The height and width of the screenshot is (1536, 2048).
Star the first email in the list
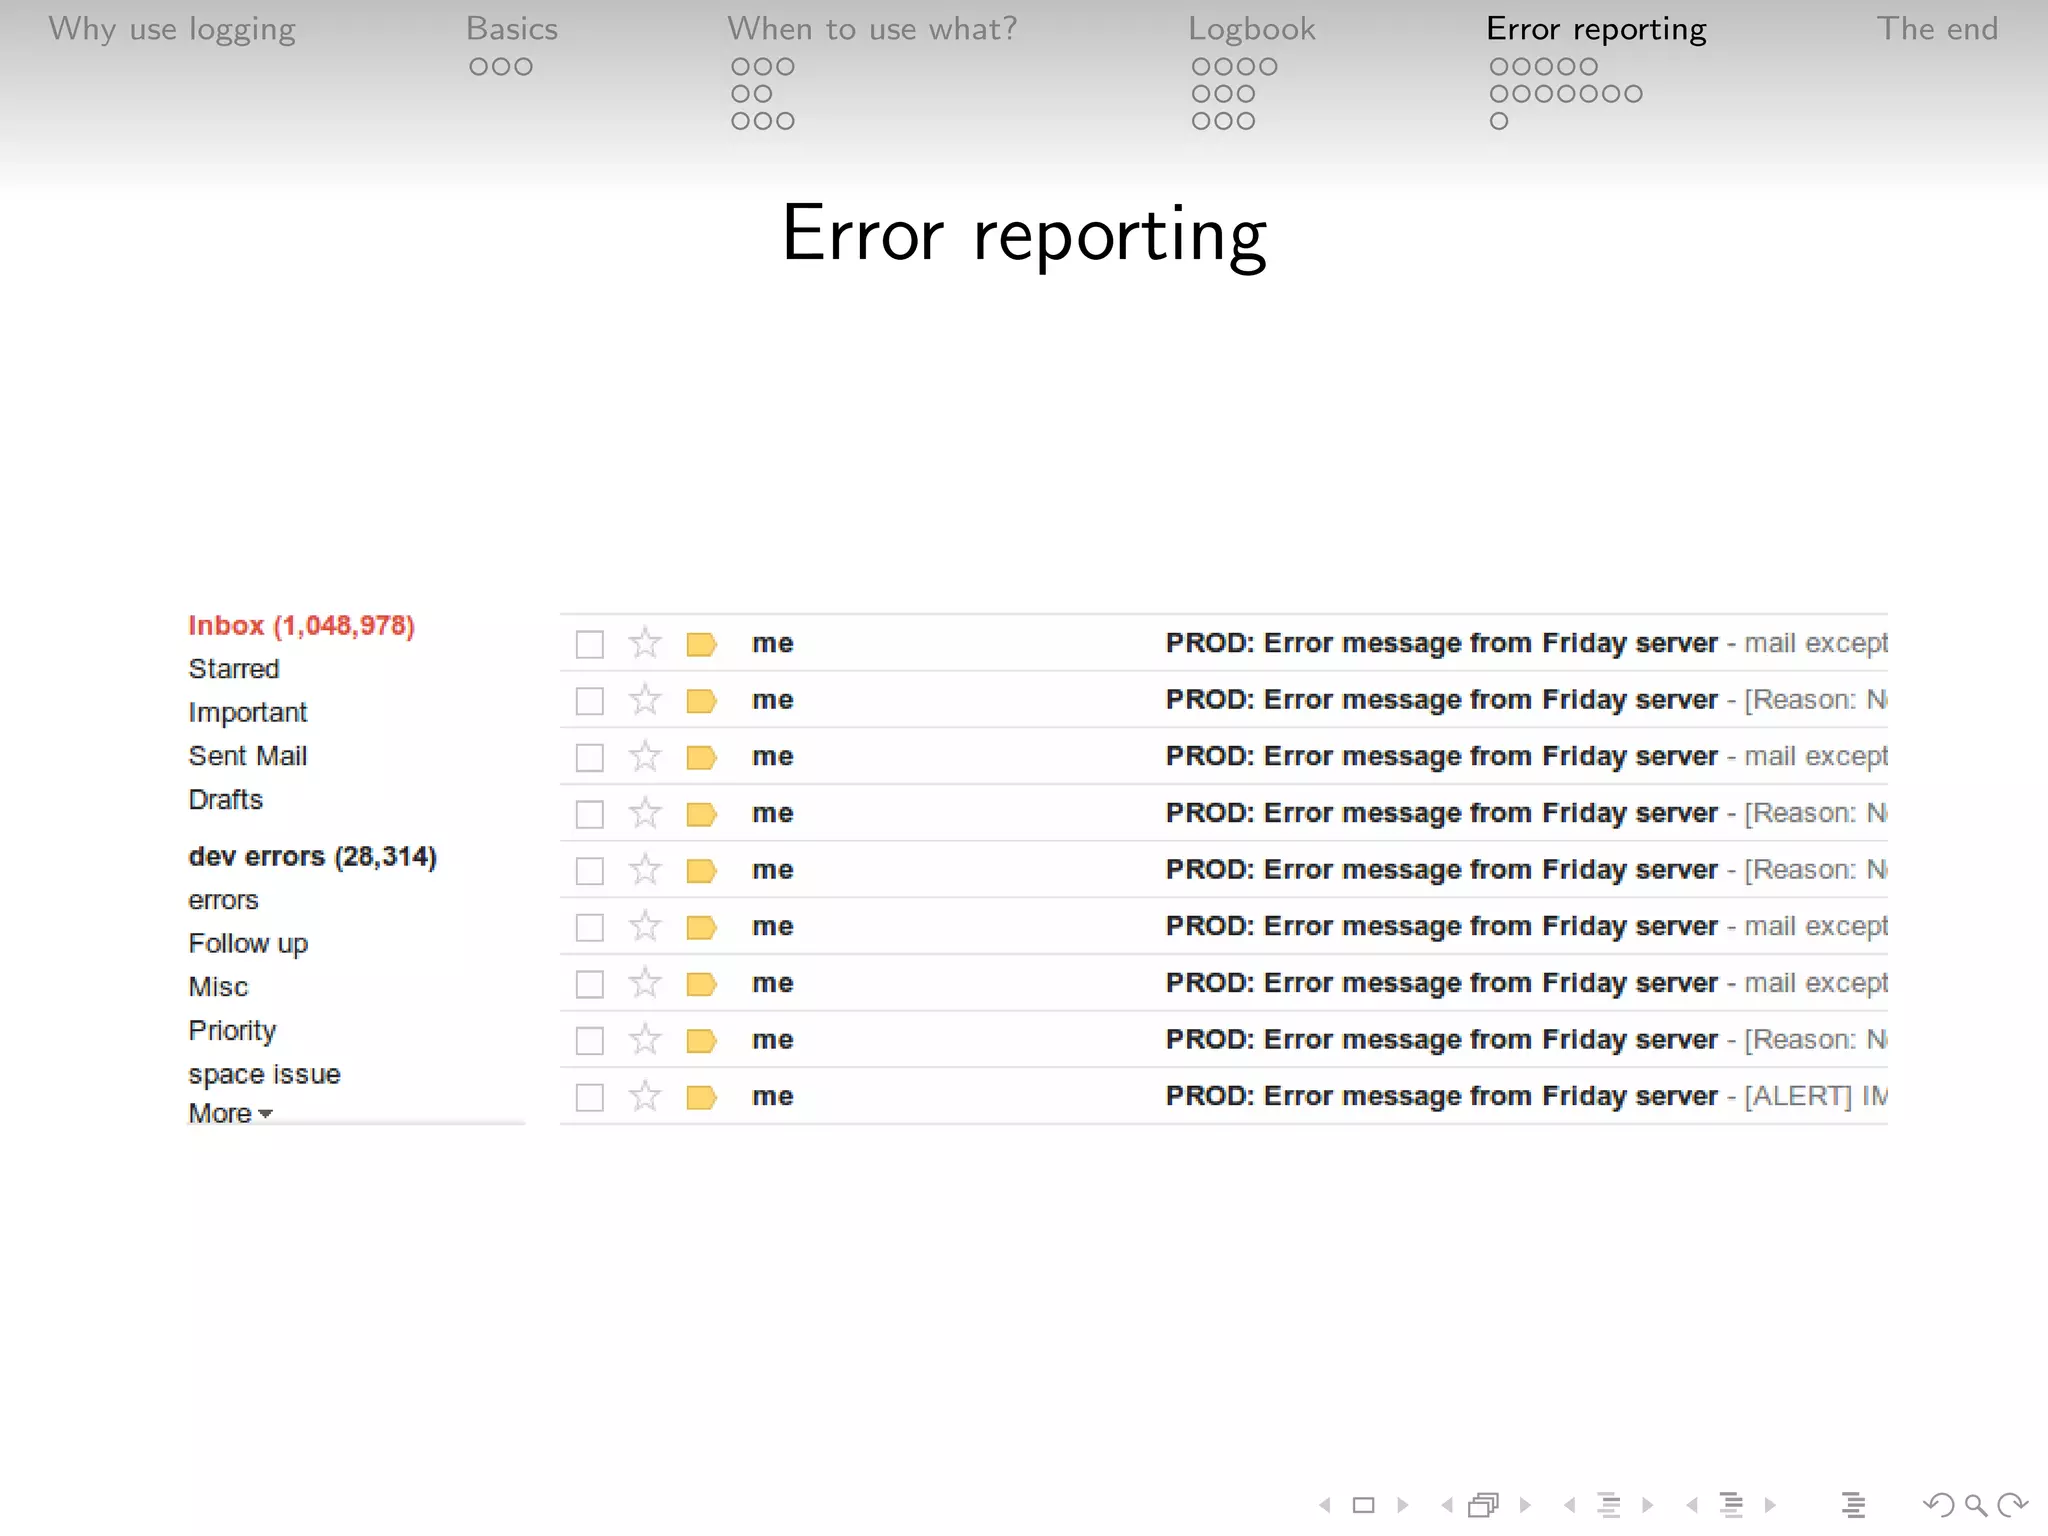pos(645,643)
